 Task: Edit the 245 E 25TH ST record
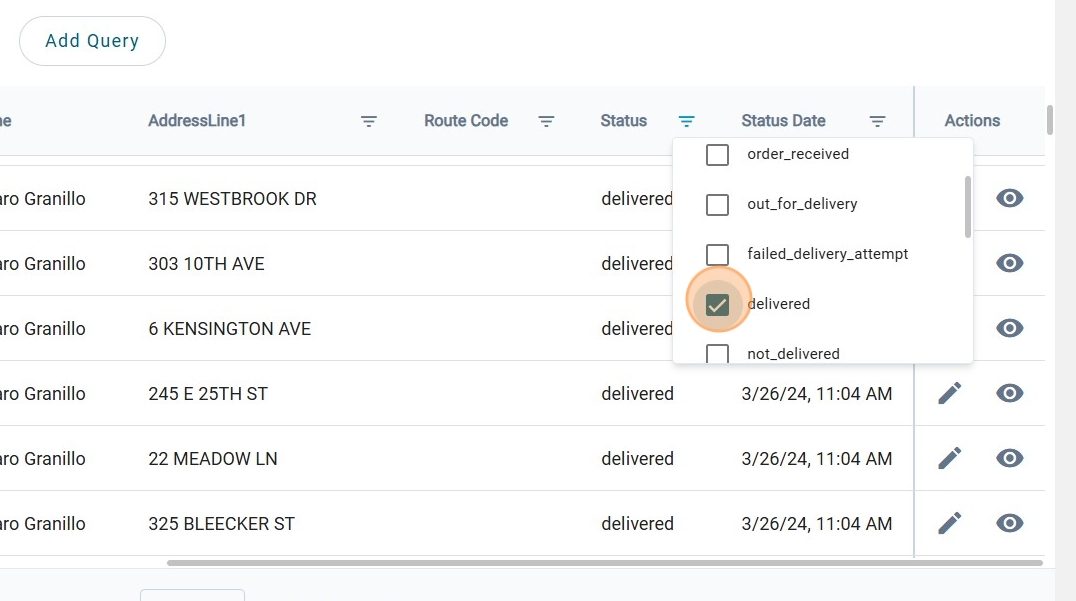pyautogui.click(x=949, y=394)
